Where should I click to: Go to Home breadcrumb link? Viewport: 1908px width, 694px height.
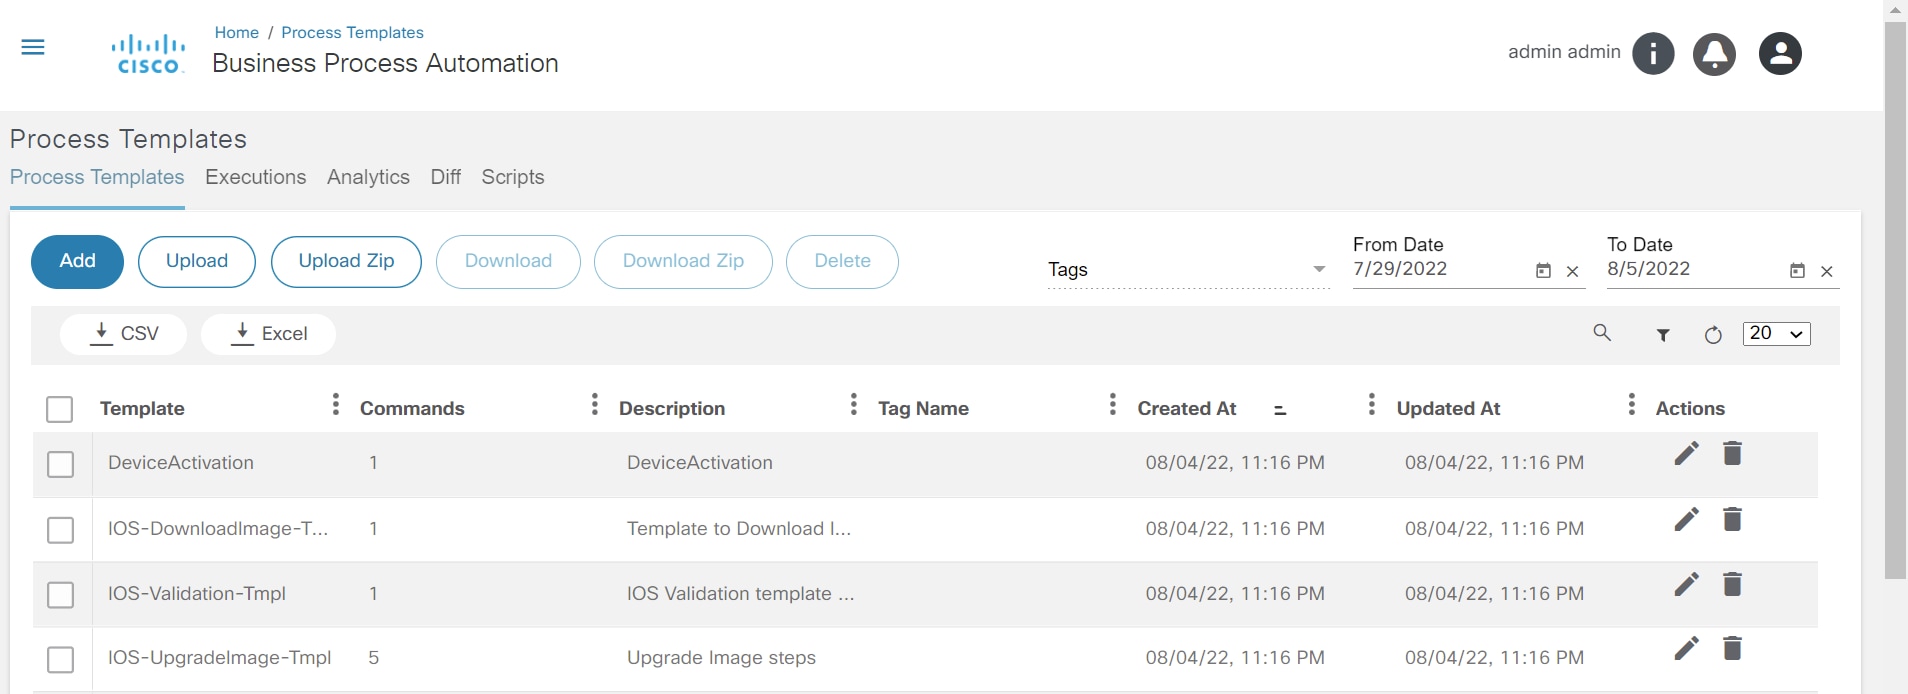coord(236,32)
